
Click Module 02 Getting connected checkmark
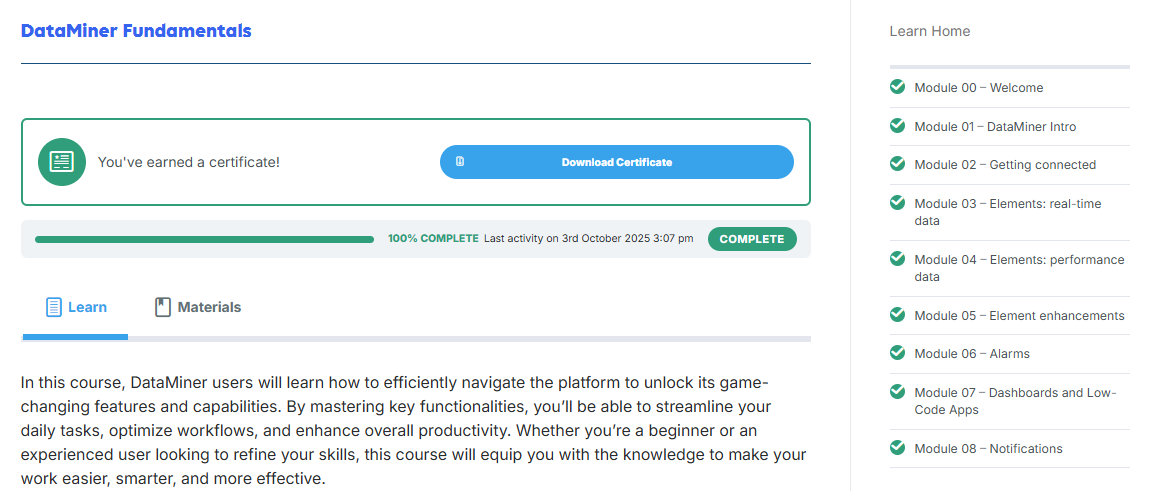point(898,164)
